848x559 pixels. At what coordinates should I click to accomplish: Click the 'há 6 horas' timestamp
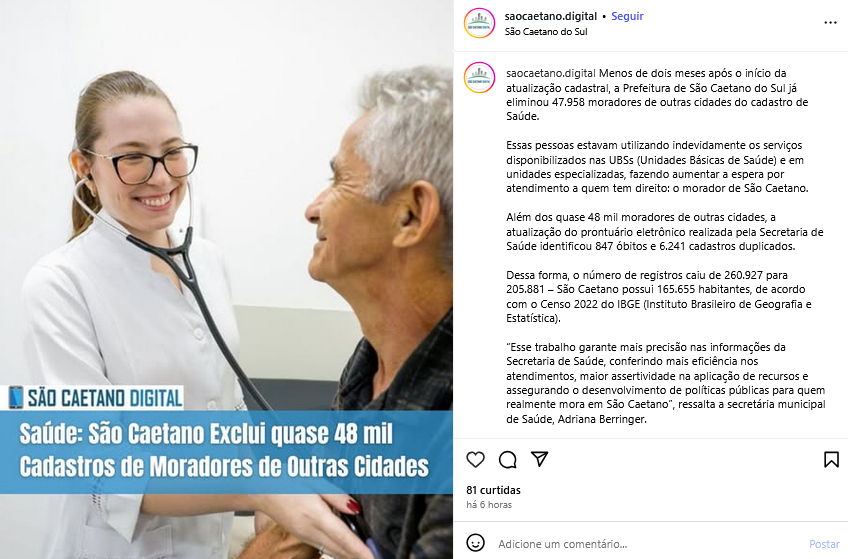[489, 504]
